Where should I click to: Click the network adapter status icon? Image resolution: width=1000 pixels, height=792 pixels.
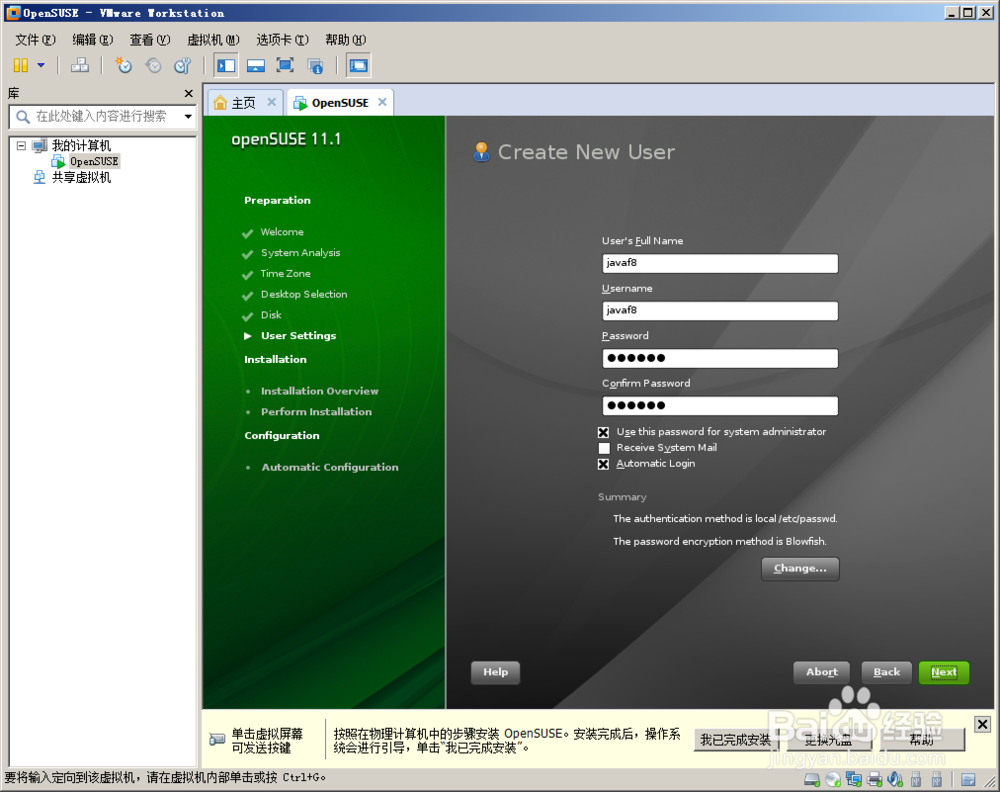(x=854, y=779)
